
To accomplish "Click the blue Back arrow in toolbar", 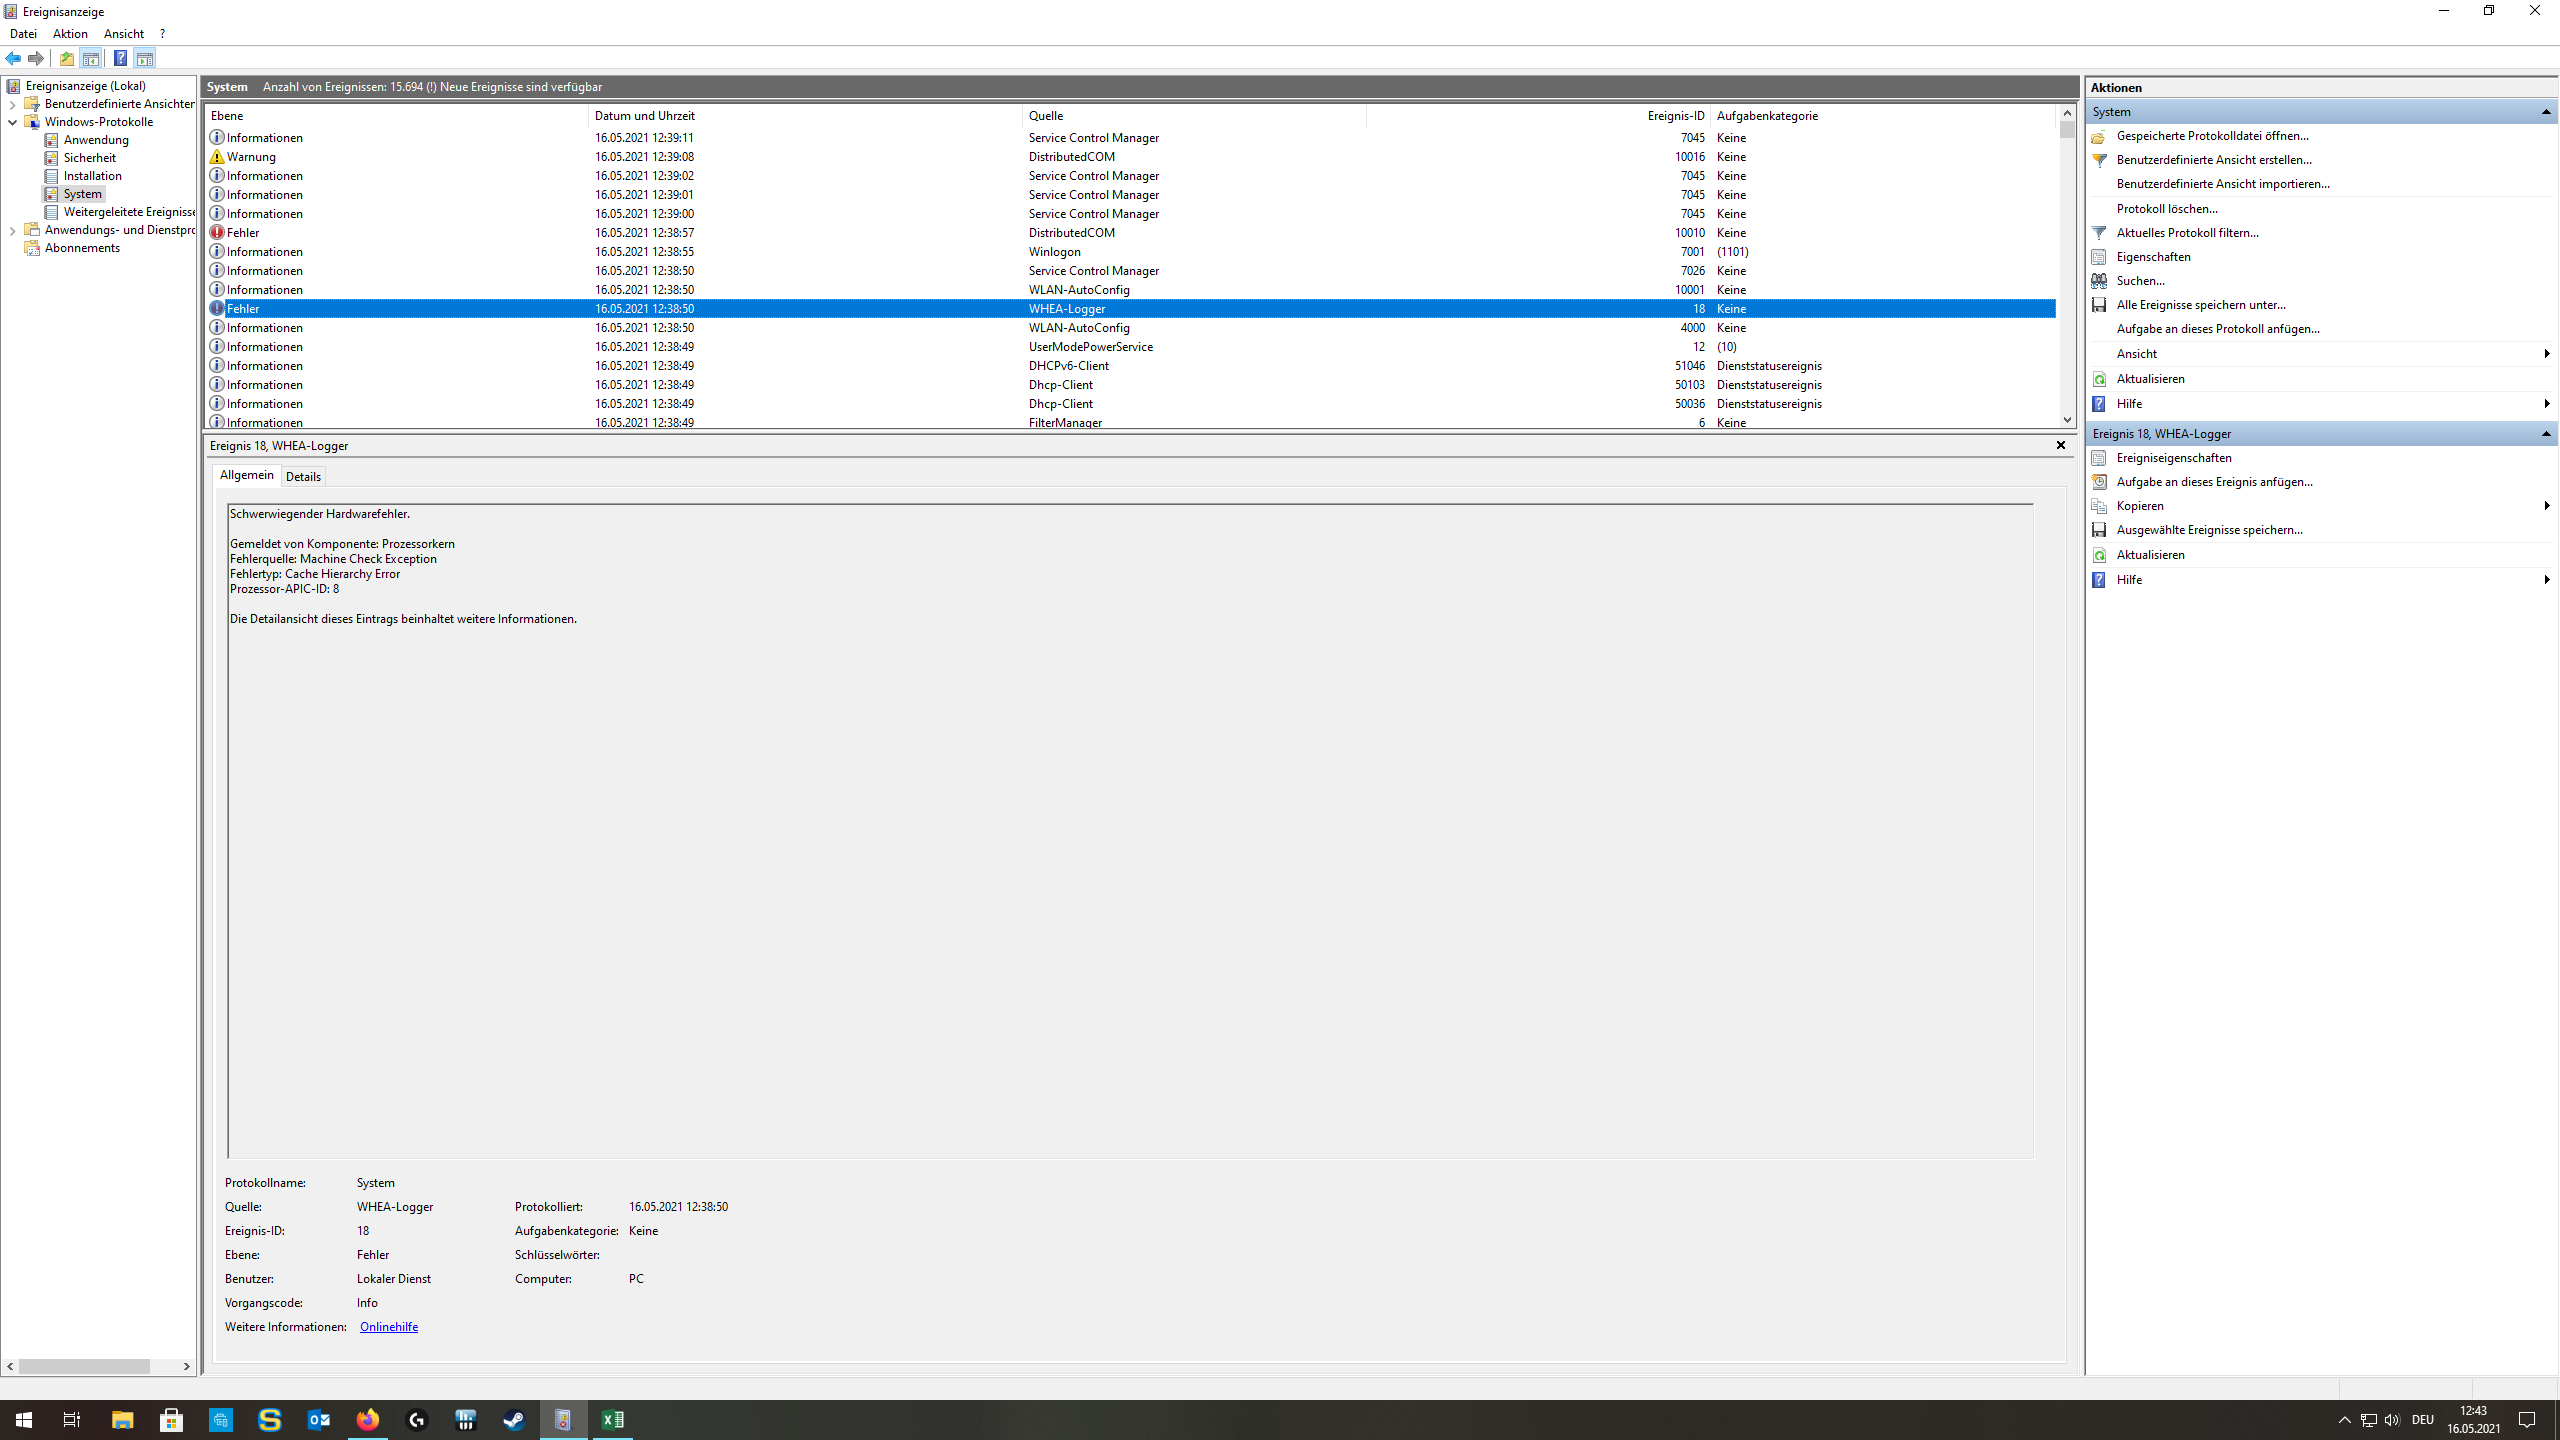I will (13, 58).
